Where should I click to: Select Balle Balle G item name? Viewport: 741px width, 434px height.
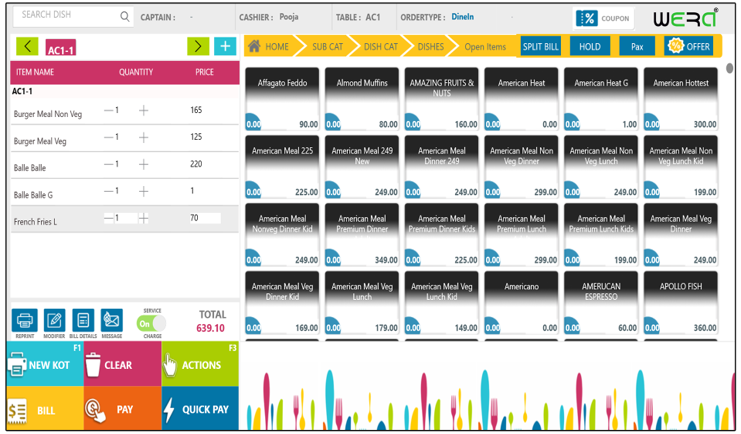pyautogui.click(x=33, y=195)
